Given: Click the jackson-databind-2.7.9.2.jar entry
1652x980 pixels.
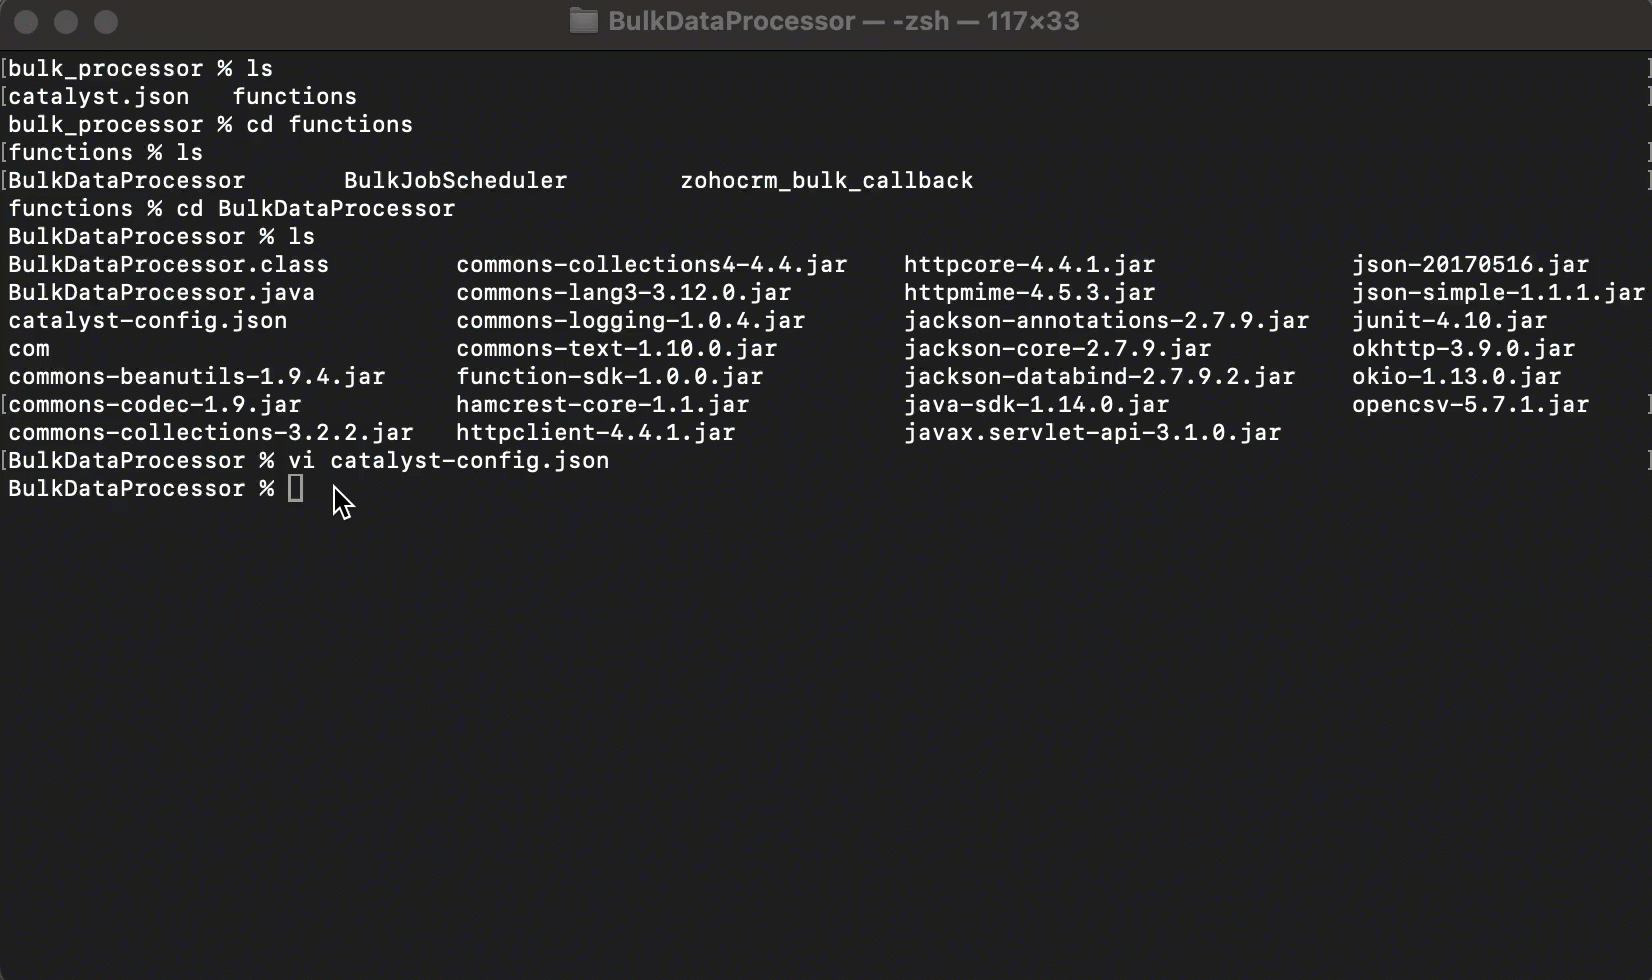Looking at the screenshot, I should click(x=1099, y=377).
